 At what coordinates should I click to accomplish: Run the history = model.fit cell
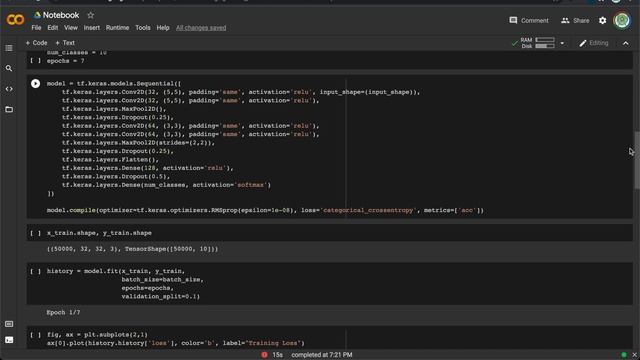[x=36, y=271]
